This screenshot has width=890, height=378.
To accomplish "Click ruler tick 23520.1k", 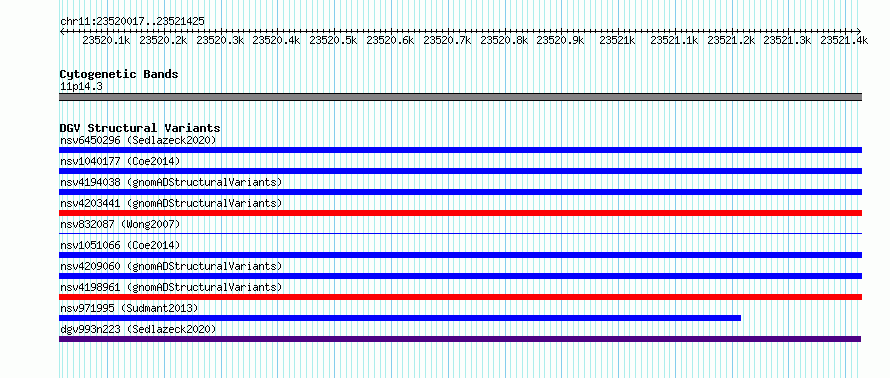I will click(107, 40).
